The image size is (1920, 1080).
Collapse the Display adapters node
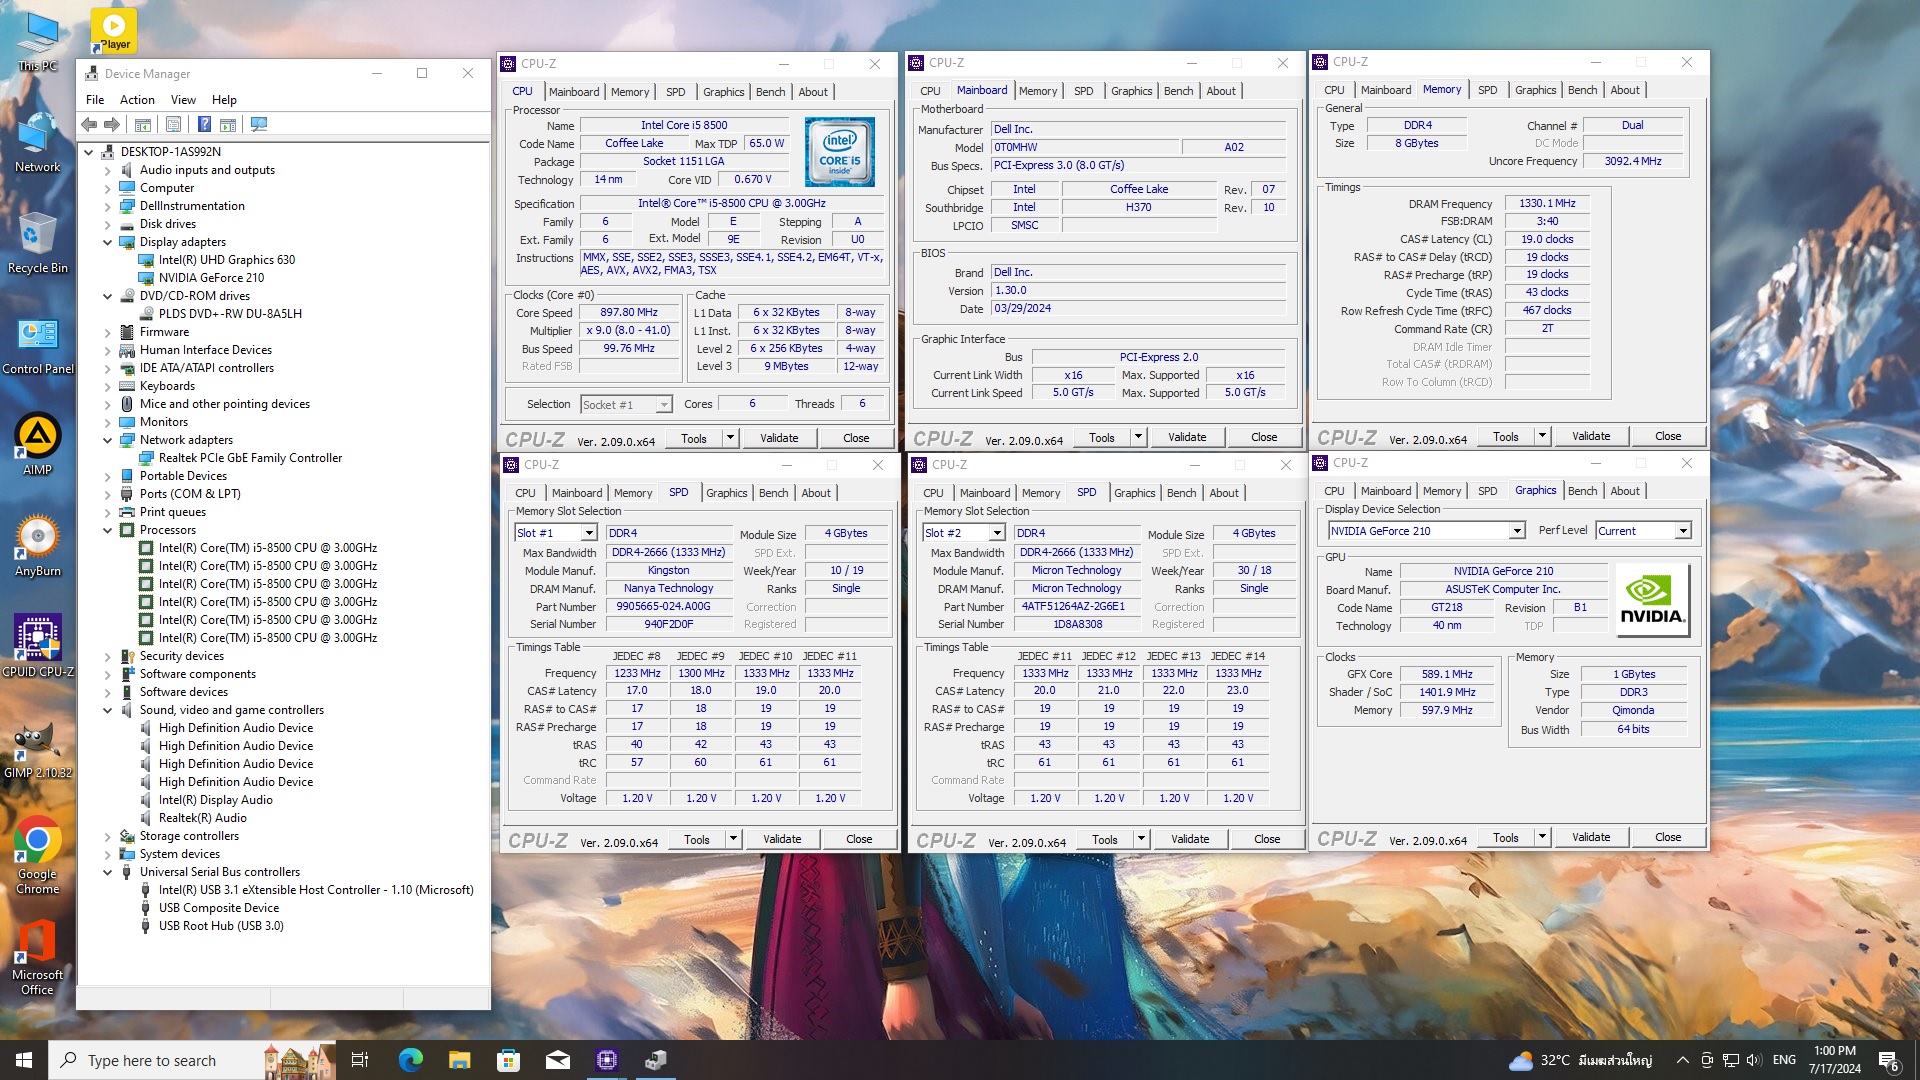[107, 242]
